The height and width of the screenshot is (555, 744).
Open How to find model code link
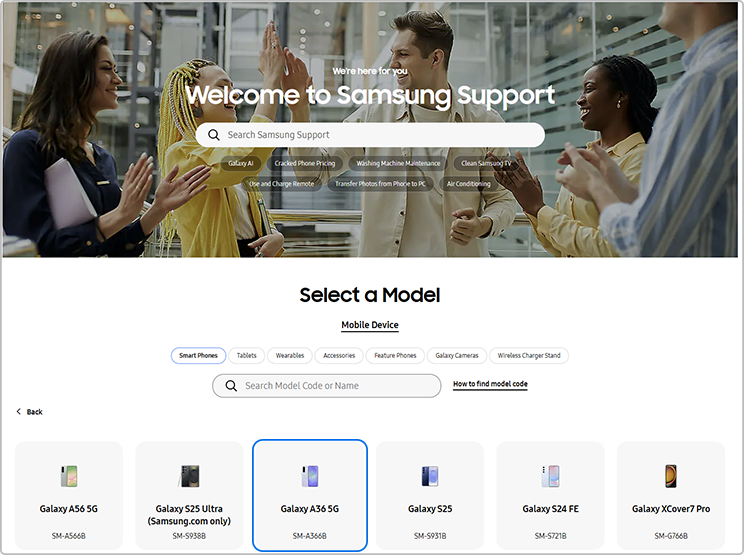(490, 384)
